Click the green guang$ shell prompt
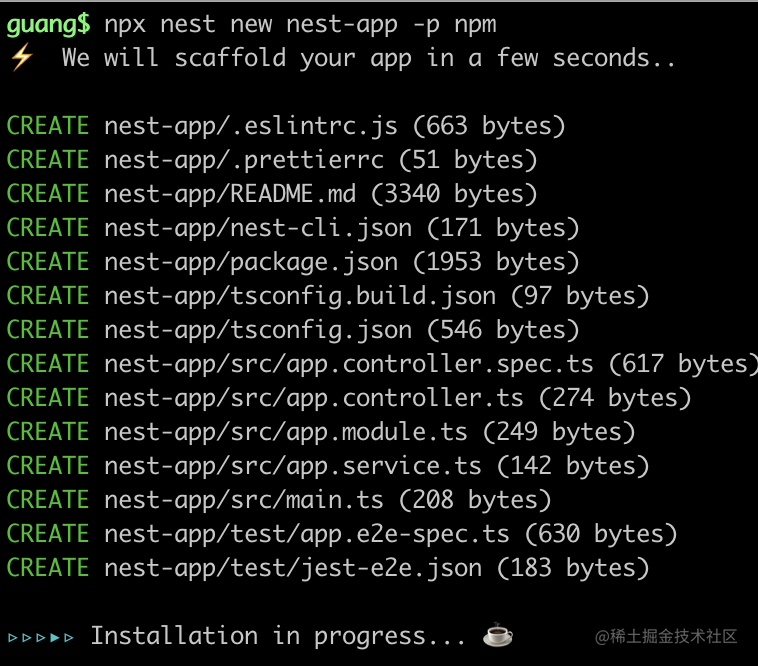 click(x=48, y=23)
